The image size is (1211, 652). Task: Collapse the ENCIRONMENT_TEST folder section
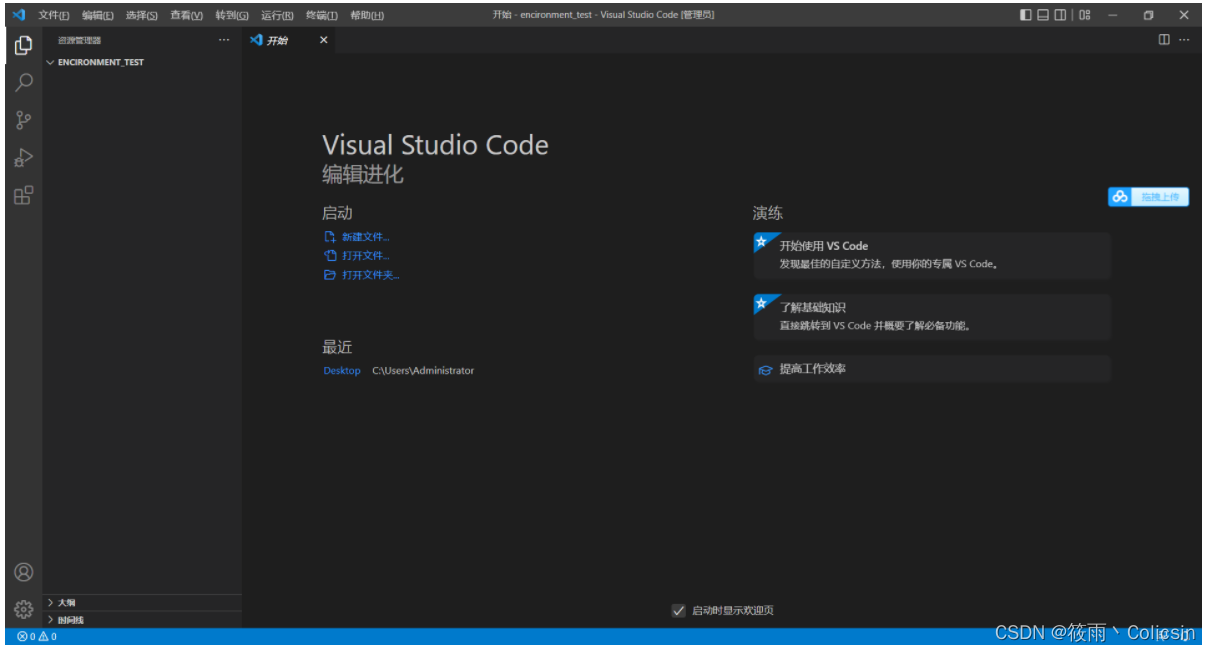51,62
